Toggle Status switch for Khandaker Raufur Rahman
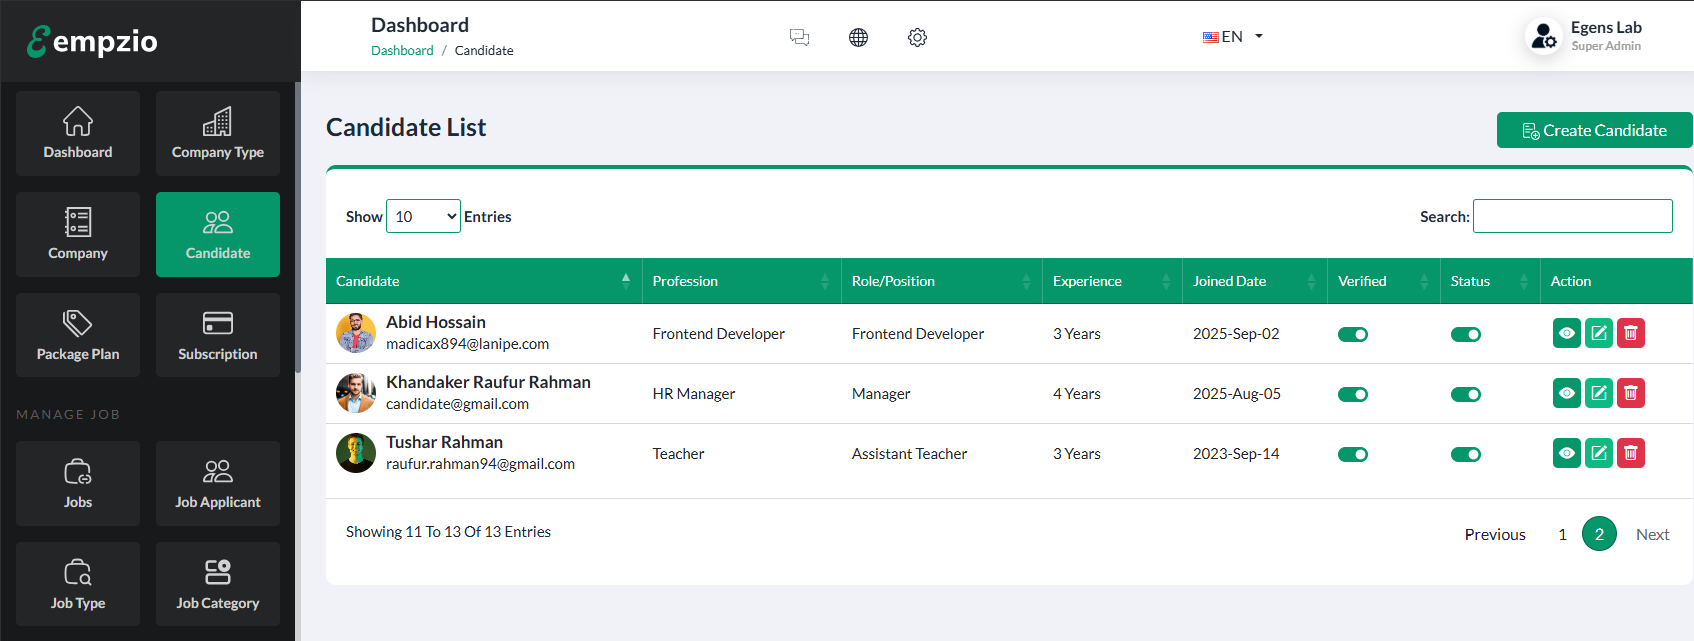The width and height of the screenshot is (1694, 641). [1466, 394]
